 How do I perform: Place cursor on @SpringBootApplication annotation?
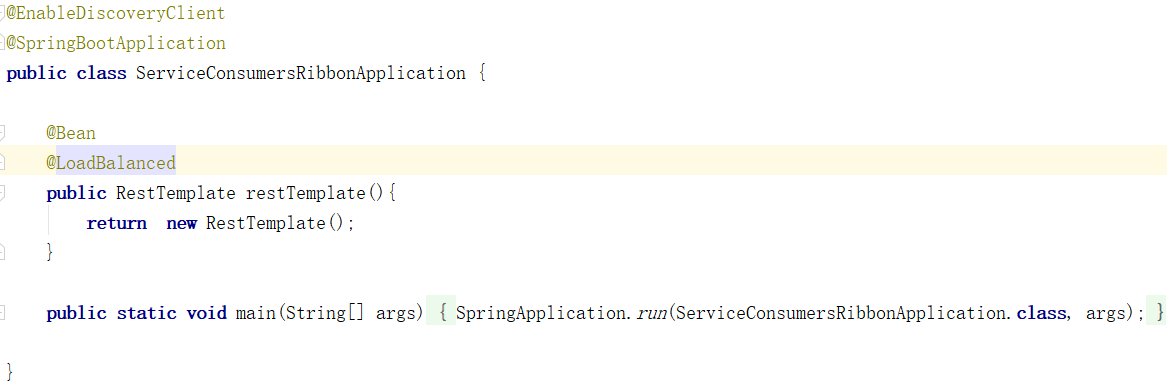tap(115, 43)
